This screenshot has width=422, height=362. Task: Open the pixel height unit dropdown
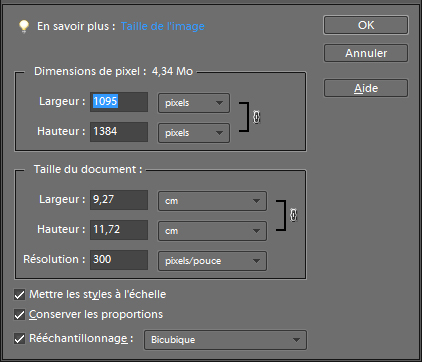194,133
